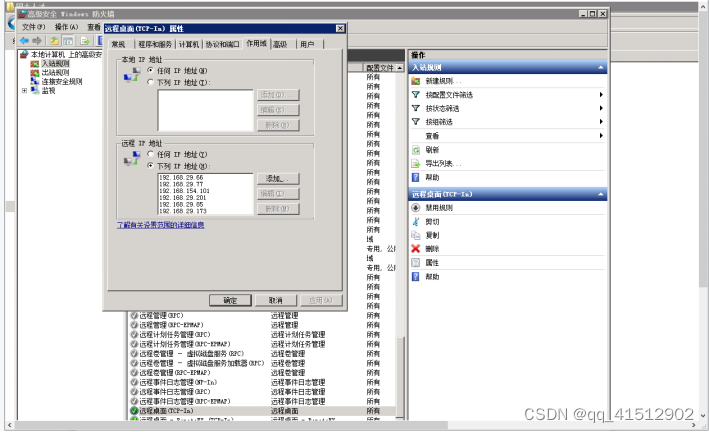Select 连接安全规则 in the console tree

click(62, 81)
